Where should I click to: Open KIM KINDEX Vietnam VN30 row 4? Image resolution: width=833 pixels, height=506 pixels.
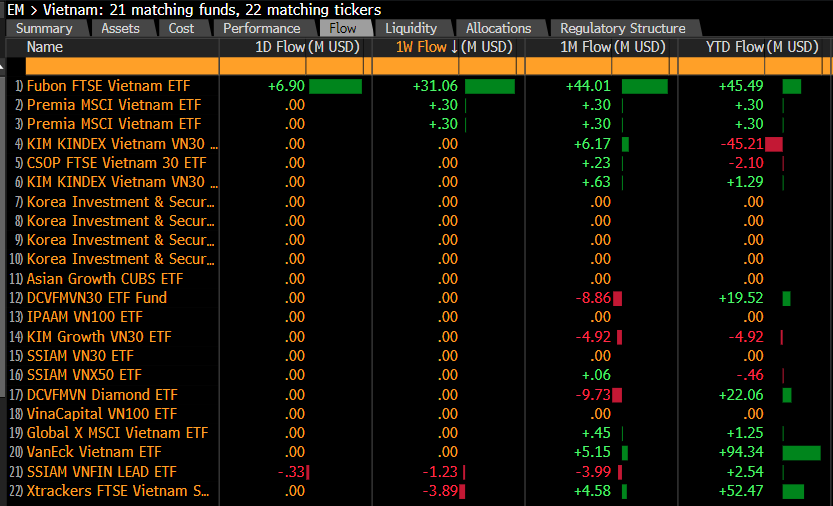tap(122, 144)
